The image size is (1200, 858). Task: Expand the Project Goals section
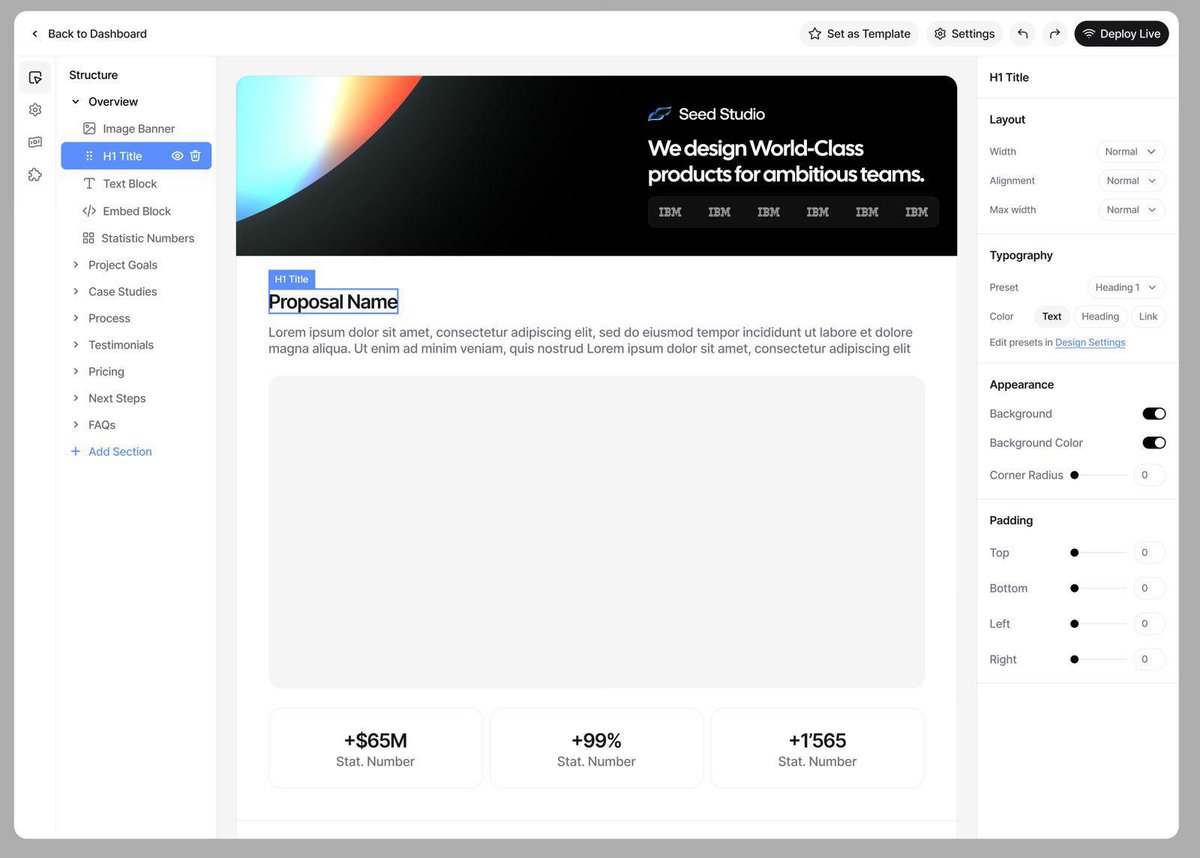point(75,265)
